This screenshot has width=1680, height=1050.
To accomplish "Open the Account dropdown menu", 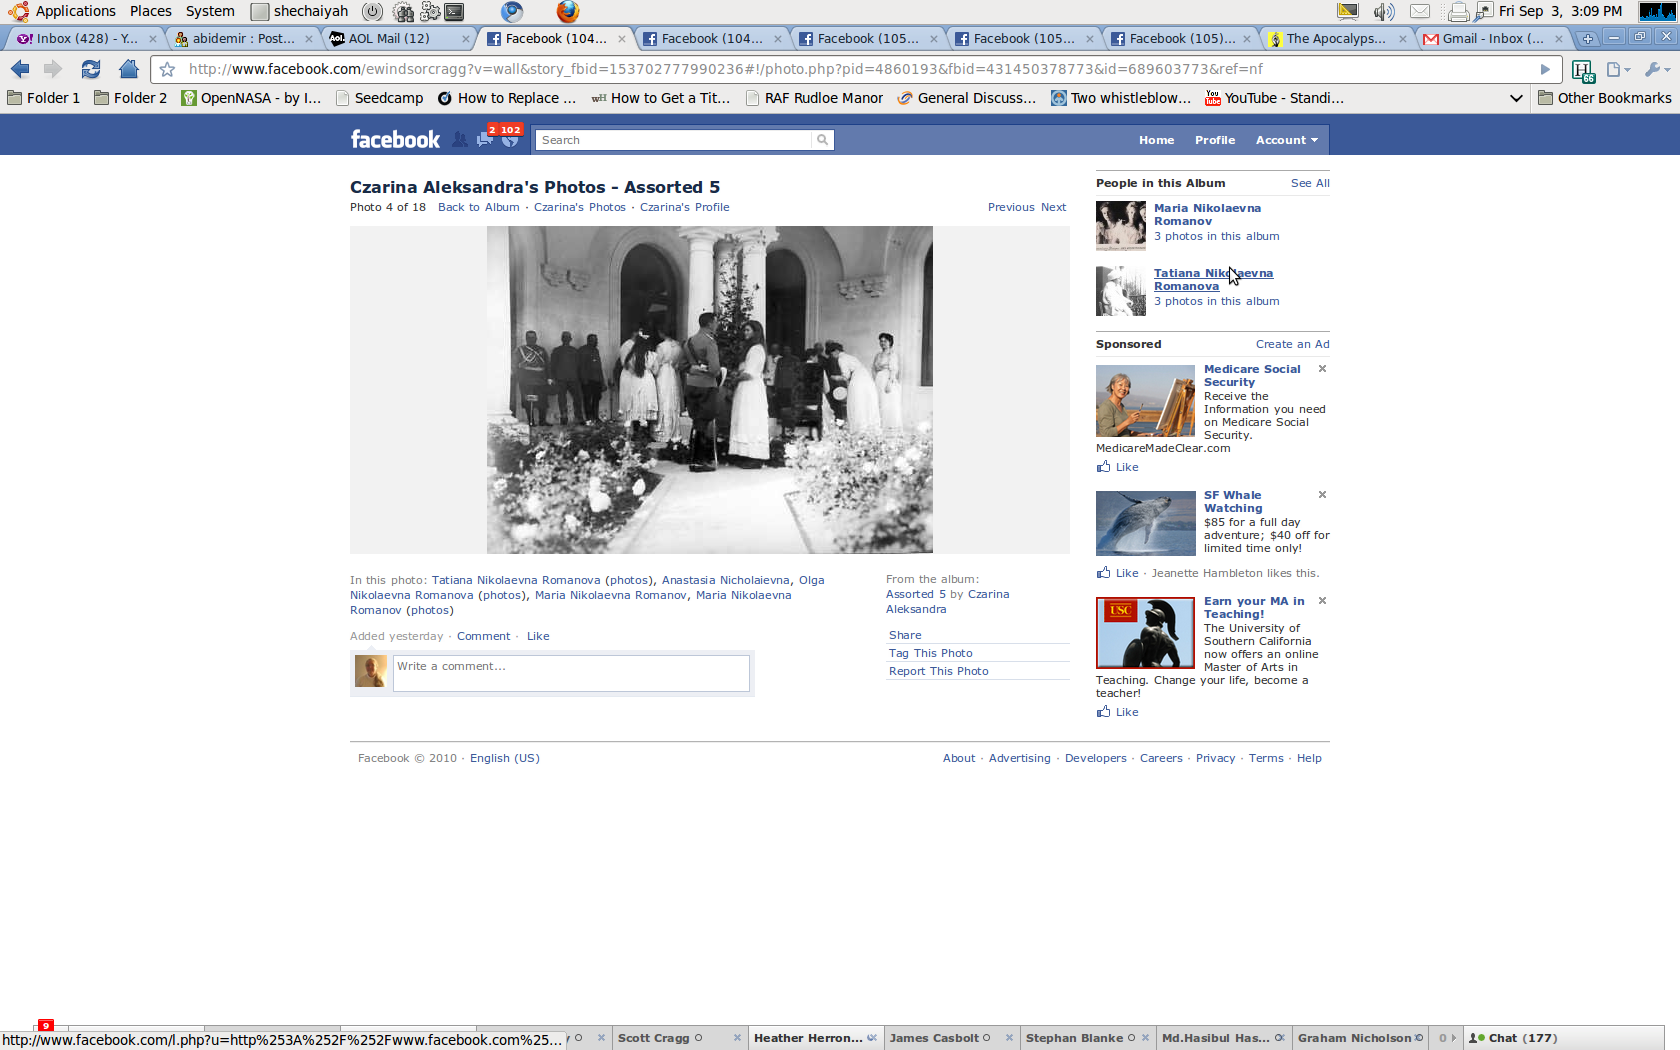I will [x=1286, y=140].
